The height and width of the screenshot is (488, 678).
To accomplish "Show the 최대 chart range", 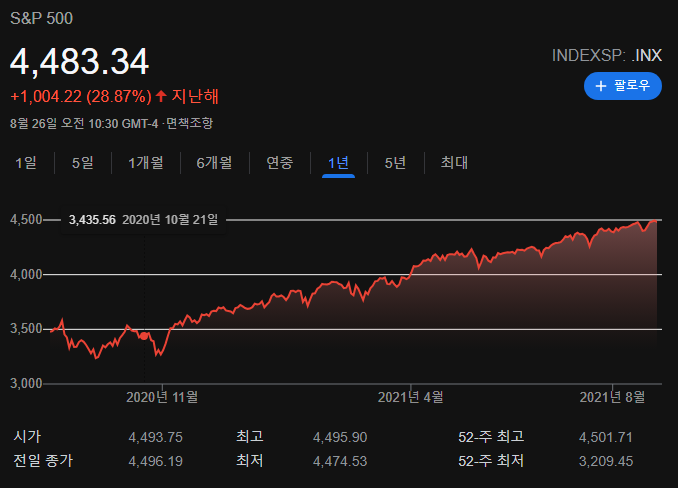I will coord(454,163).
